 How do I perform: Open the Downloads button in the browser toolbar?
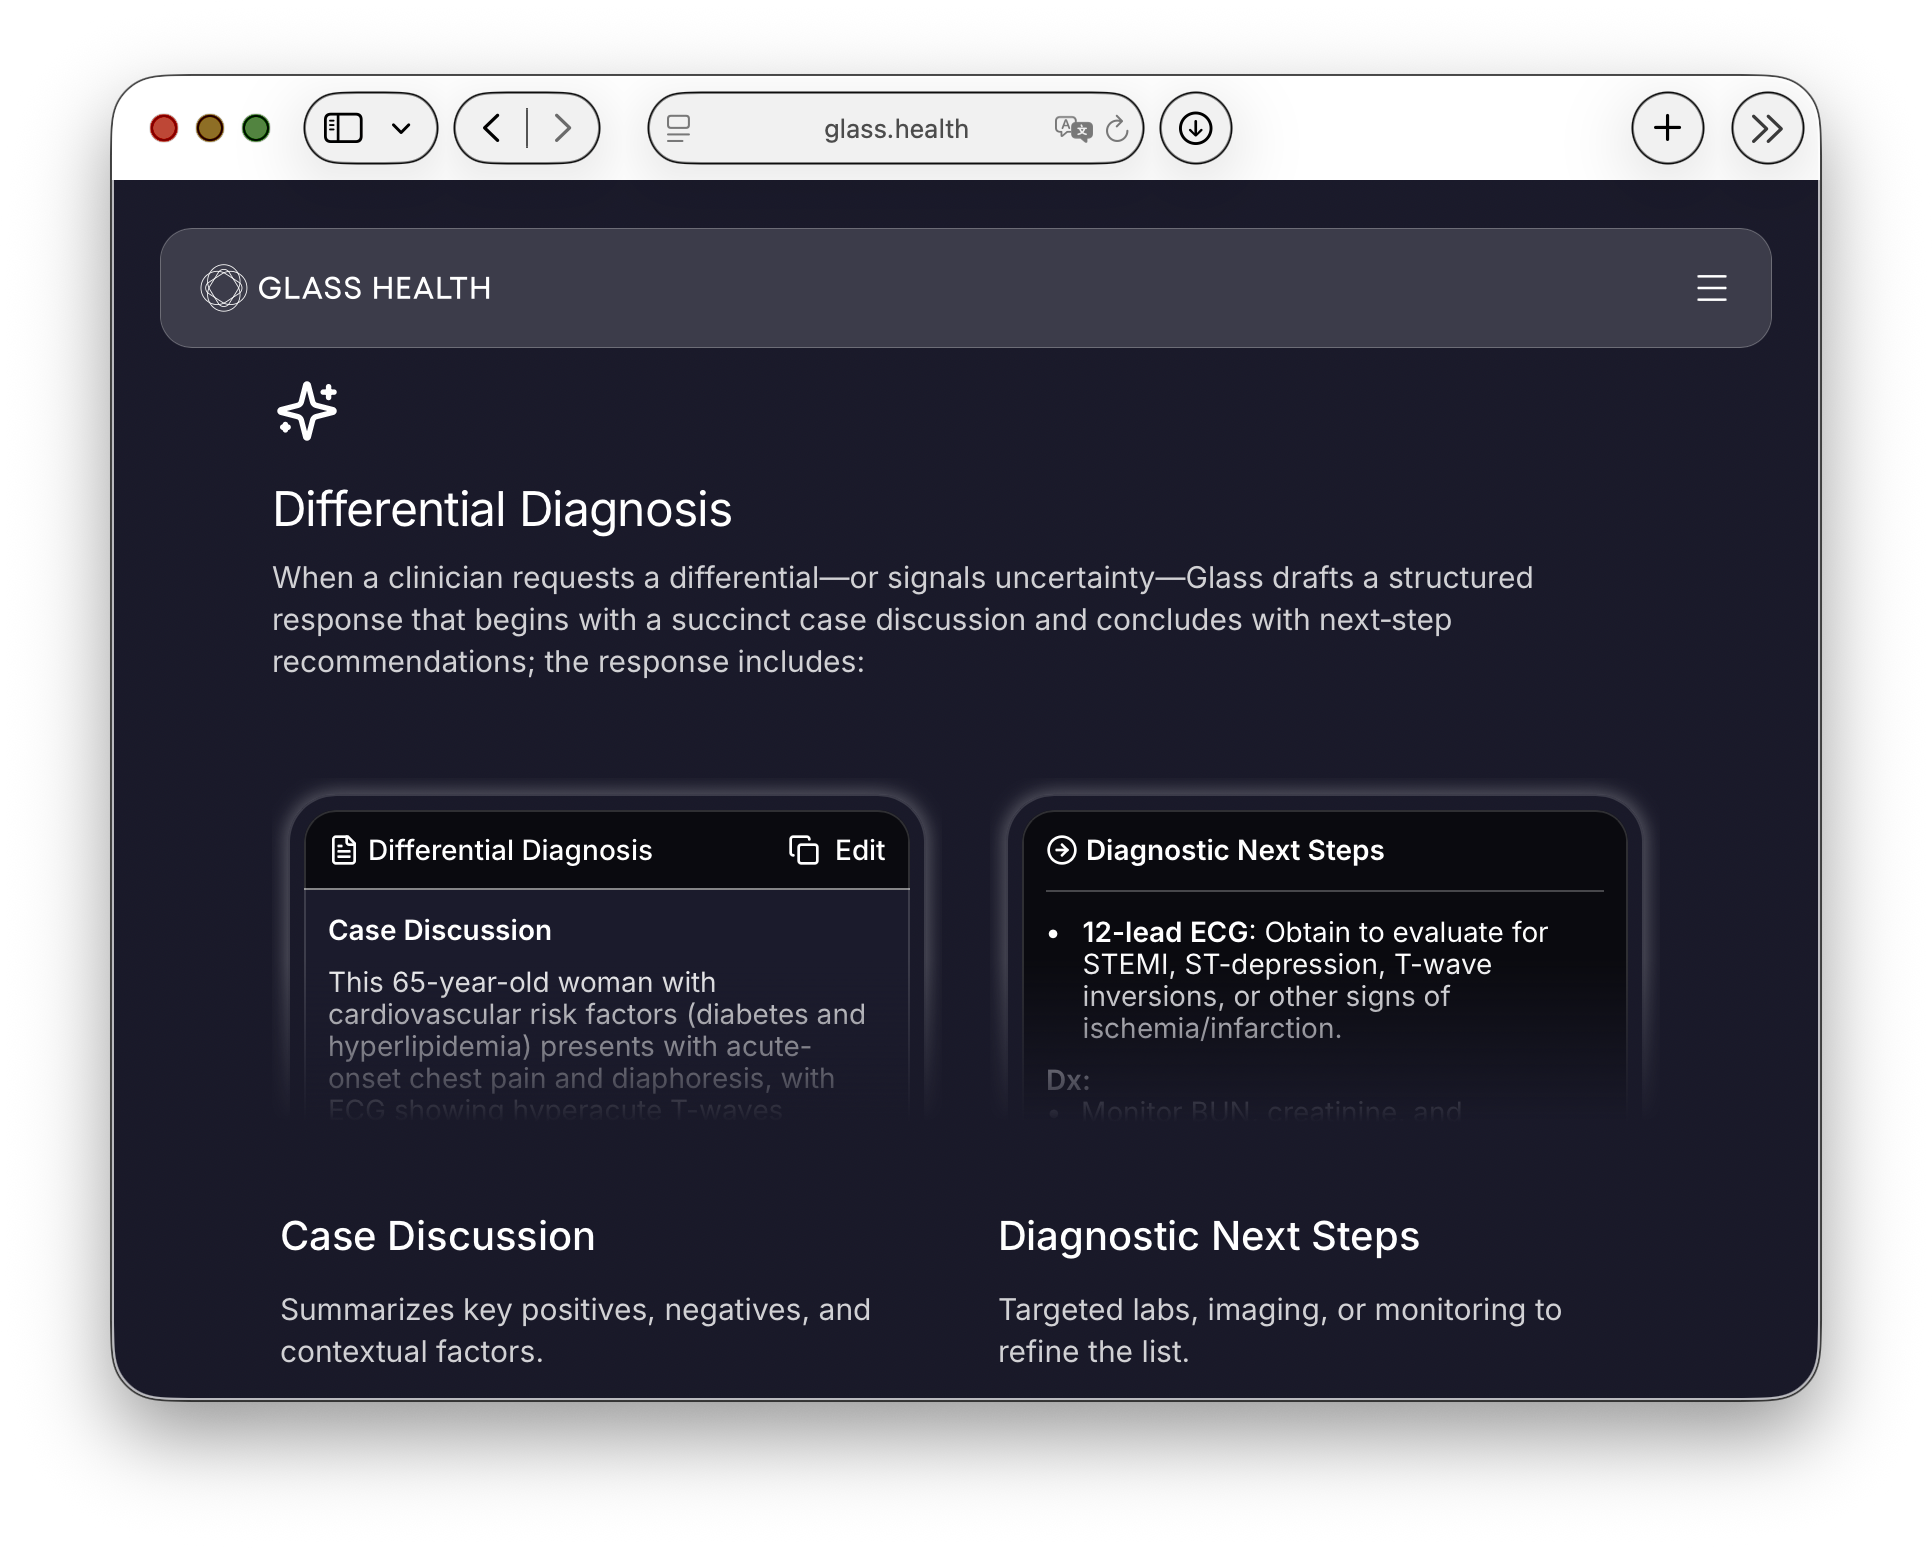click(1196, 128)
